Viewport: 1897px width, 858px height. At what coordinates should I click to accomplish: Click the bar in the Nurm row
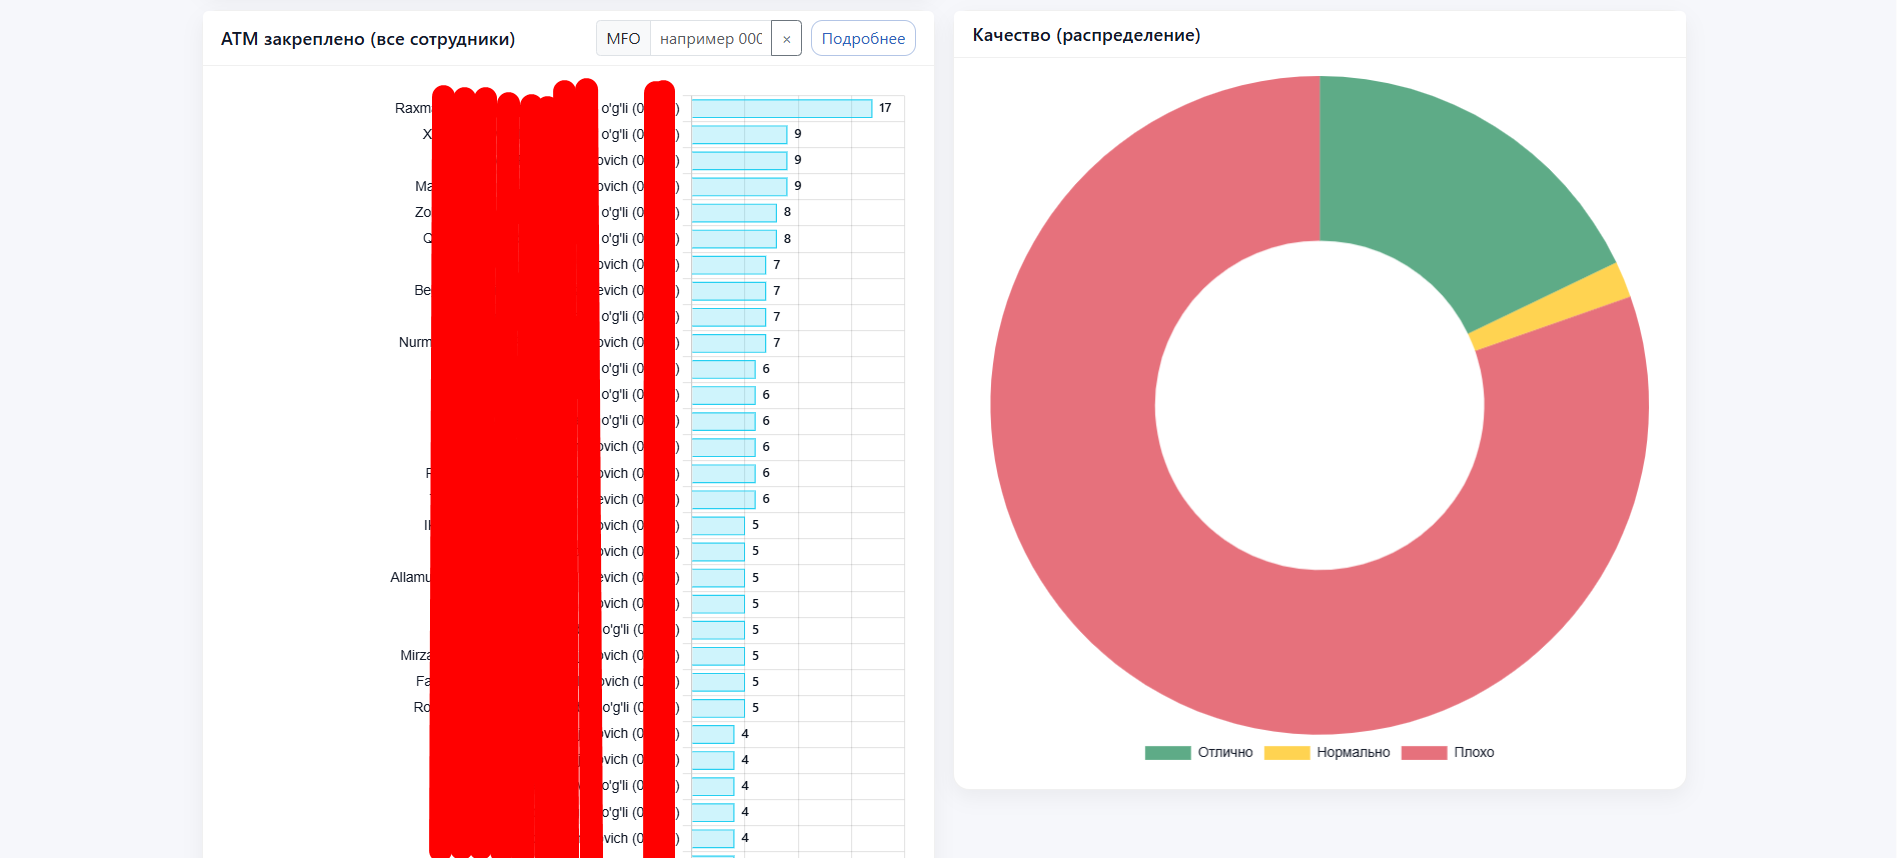tap(728, 343)
